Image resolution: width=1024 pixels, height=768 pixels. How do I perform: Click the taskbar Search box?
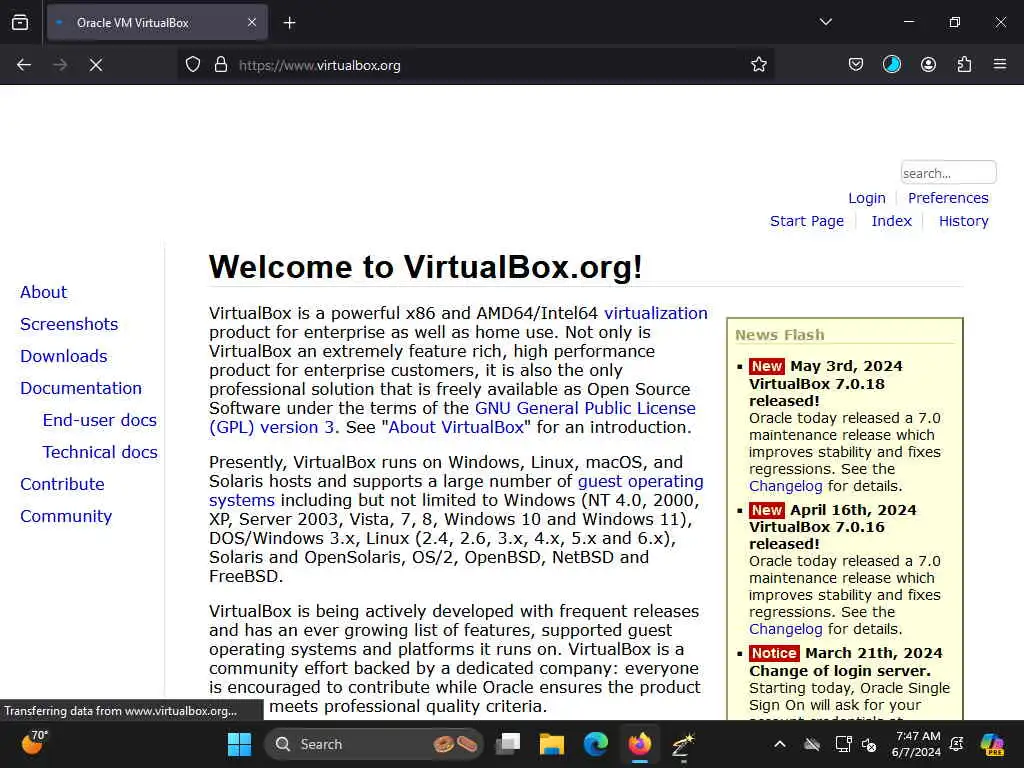tap(374, 744)
